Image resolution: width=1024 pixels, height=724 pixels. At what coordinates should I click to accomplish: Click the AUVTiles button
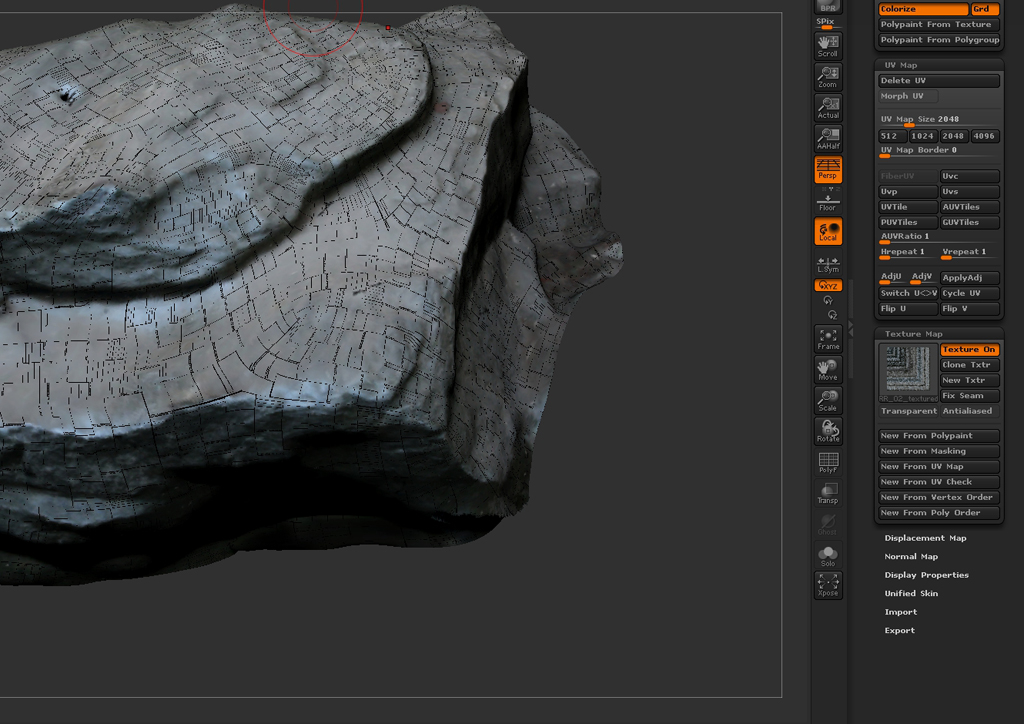tap(969, 207)
